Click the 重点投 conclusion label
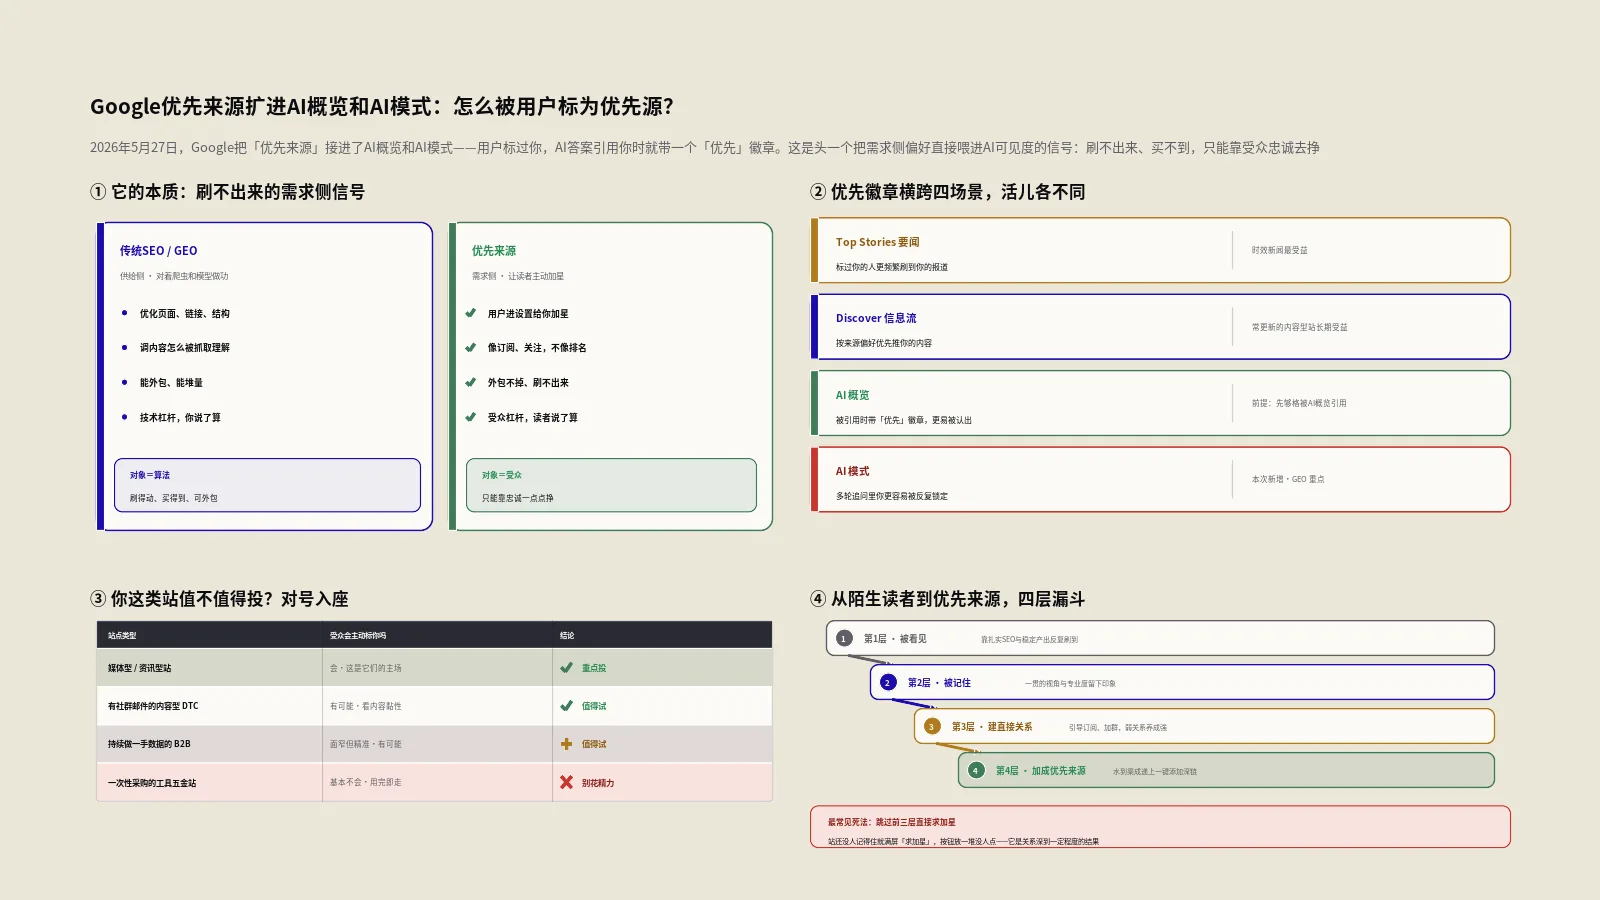Viewport: 1600px width, 900px height. point(594,668)
